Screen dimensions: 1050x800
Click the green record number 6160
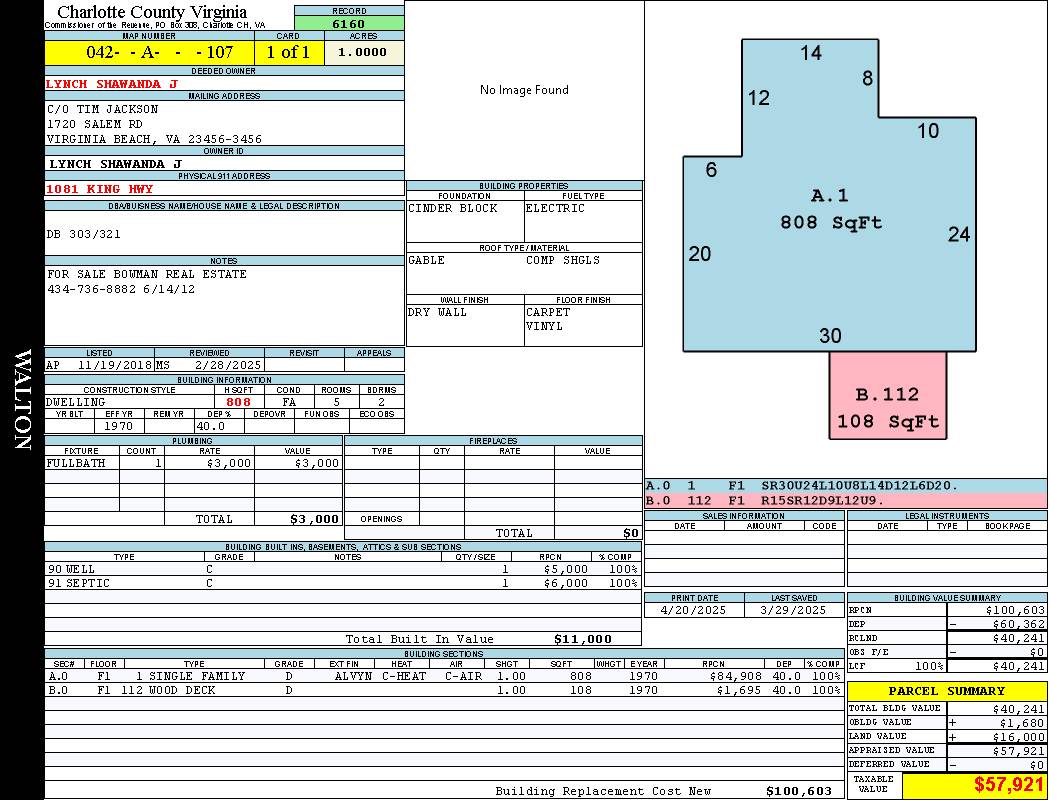point(349,23)
